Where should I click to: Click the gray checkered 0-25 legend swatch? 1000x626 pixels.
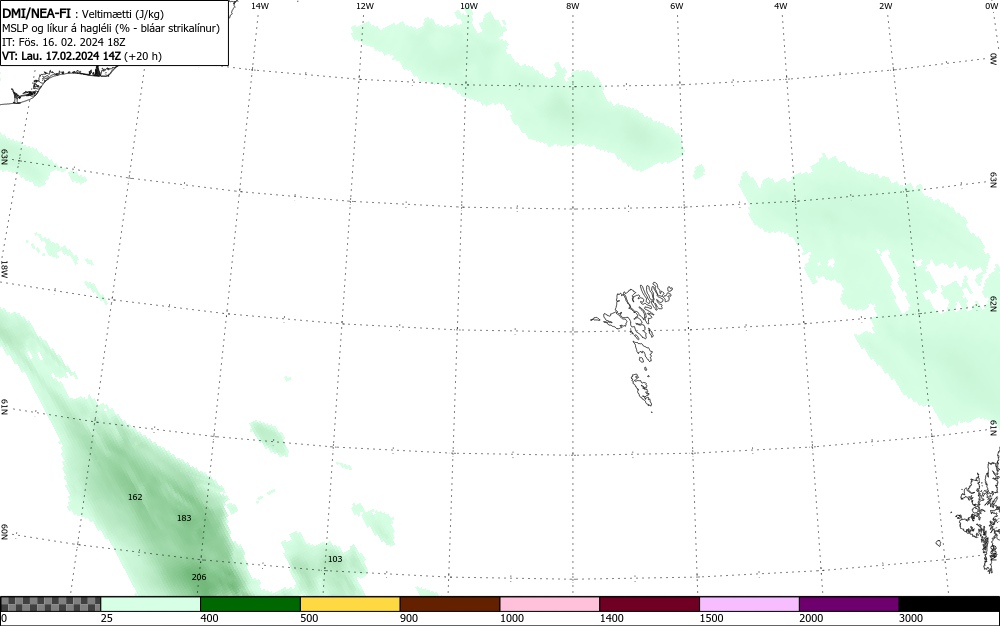point(50,604)
